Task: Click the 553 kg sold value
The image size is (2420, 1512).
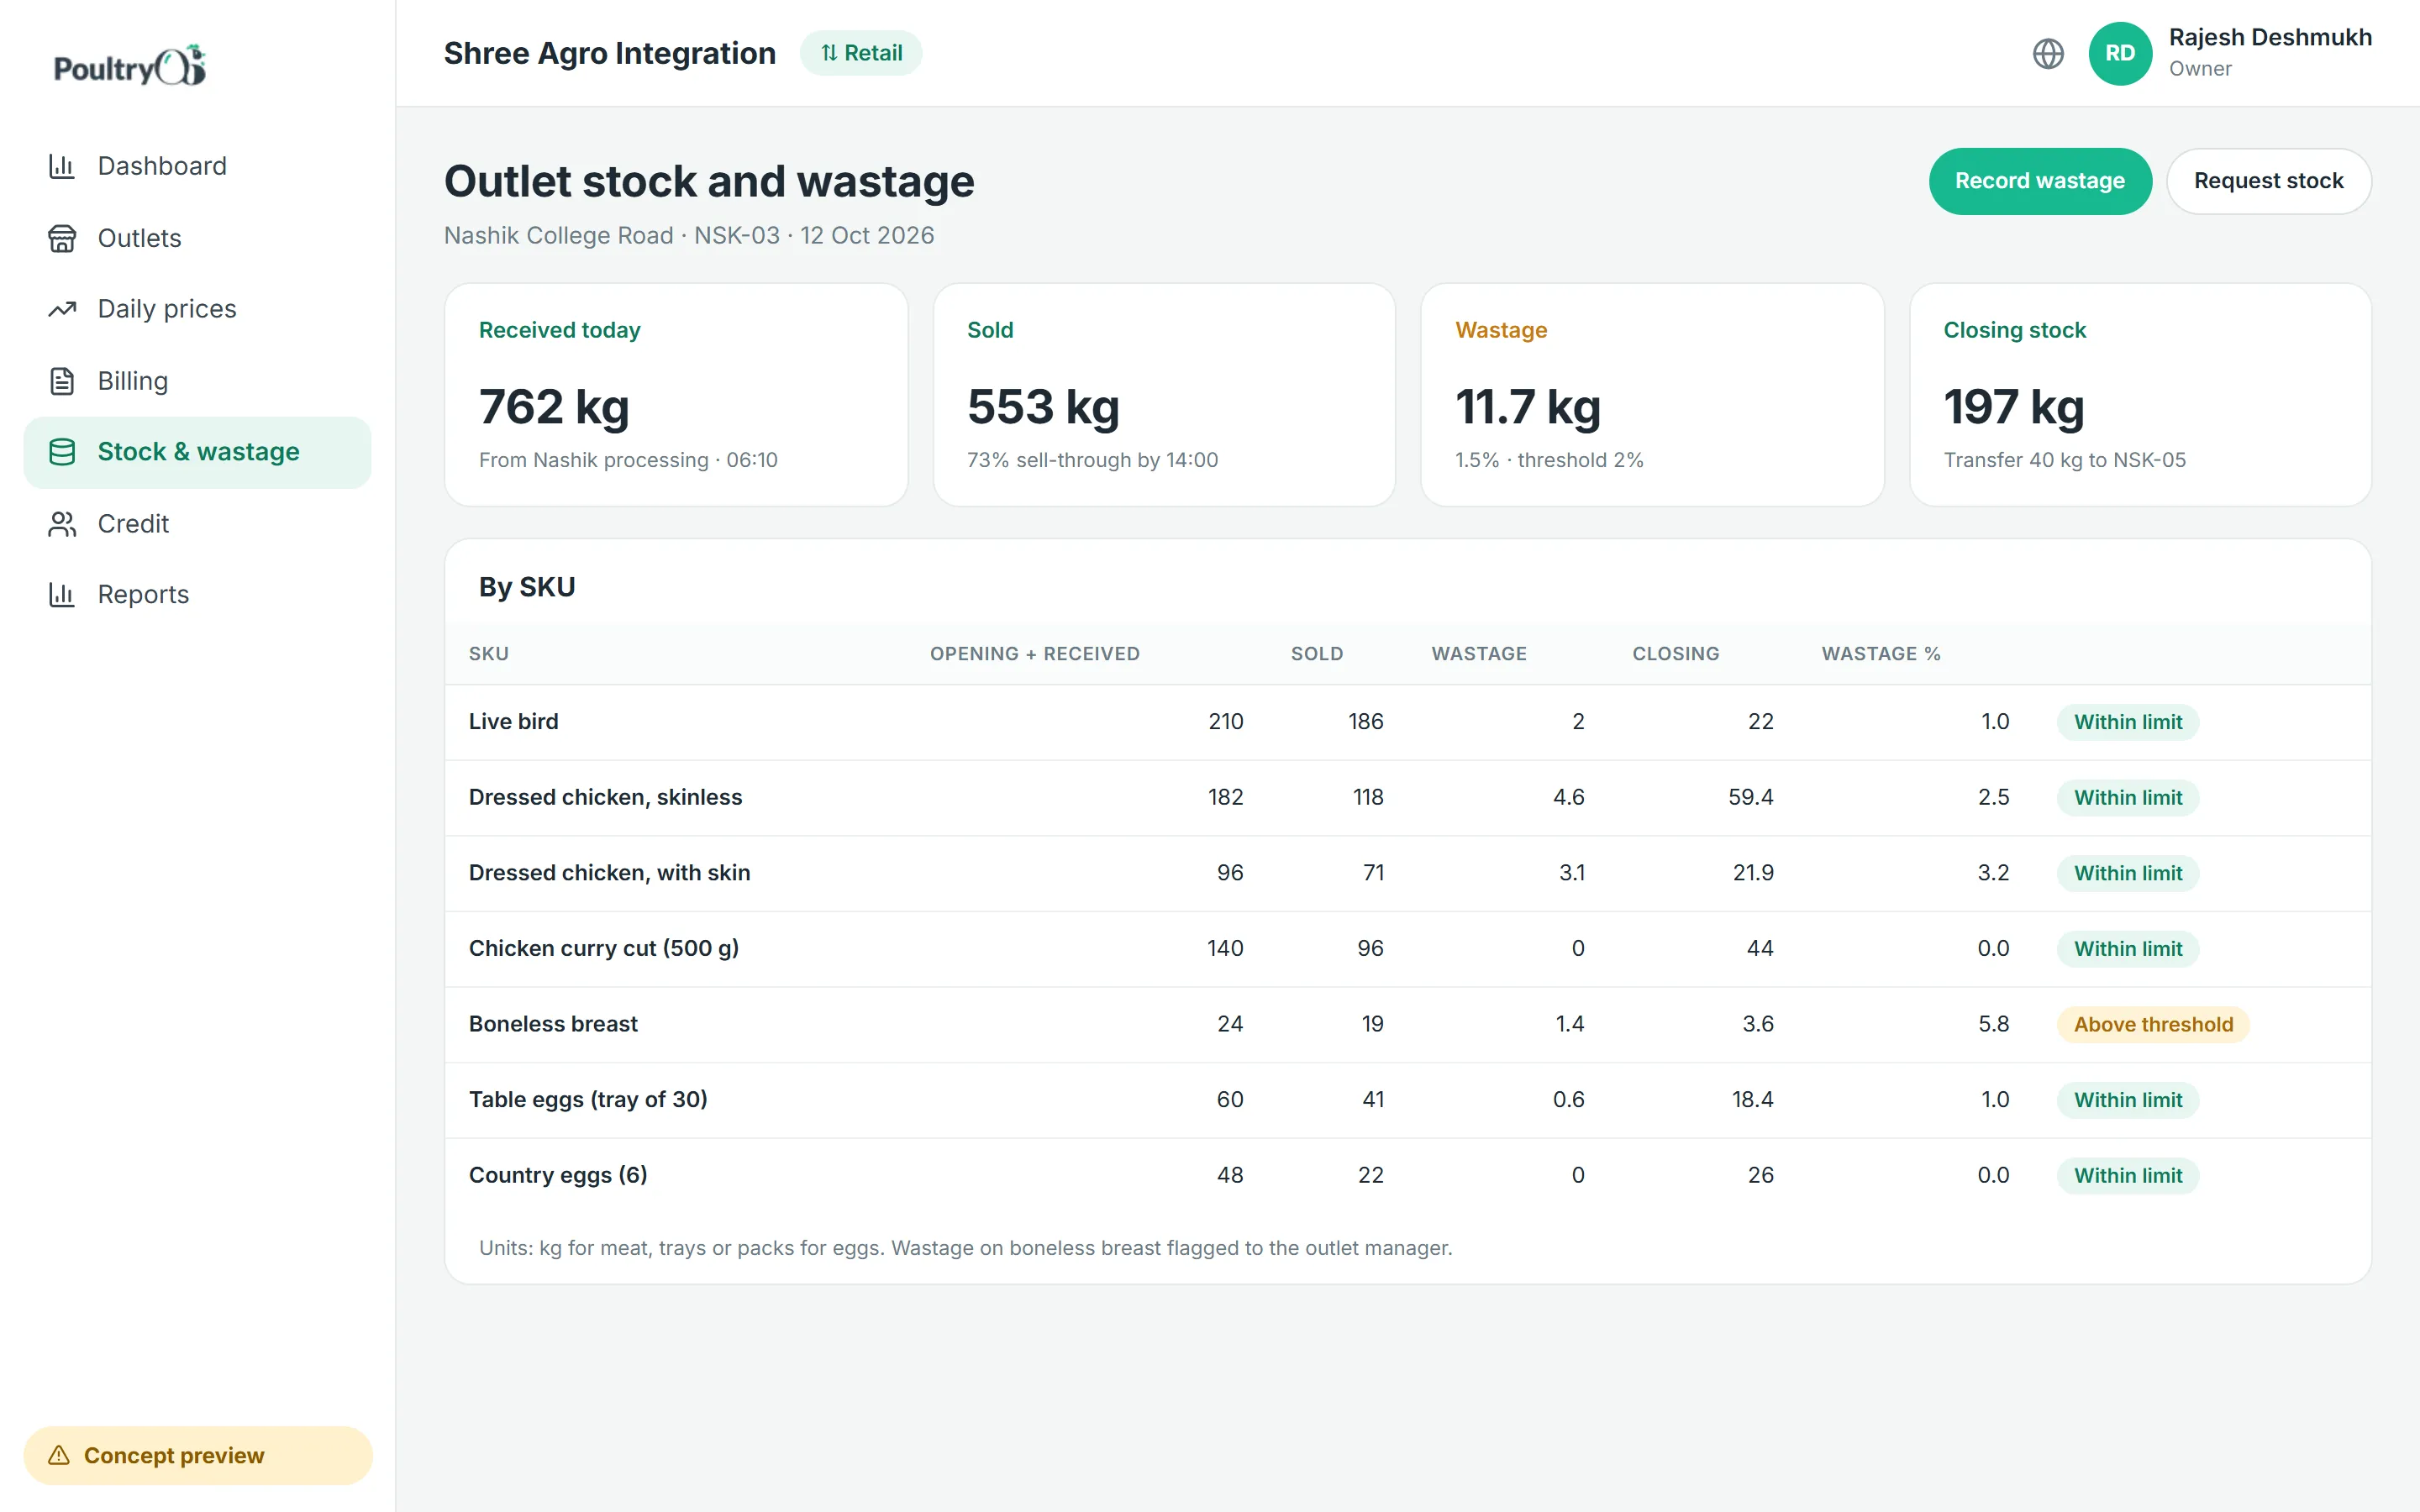Action: coord(1043,407)
